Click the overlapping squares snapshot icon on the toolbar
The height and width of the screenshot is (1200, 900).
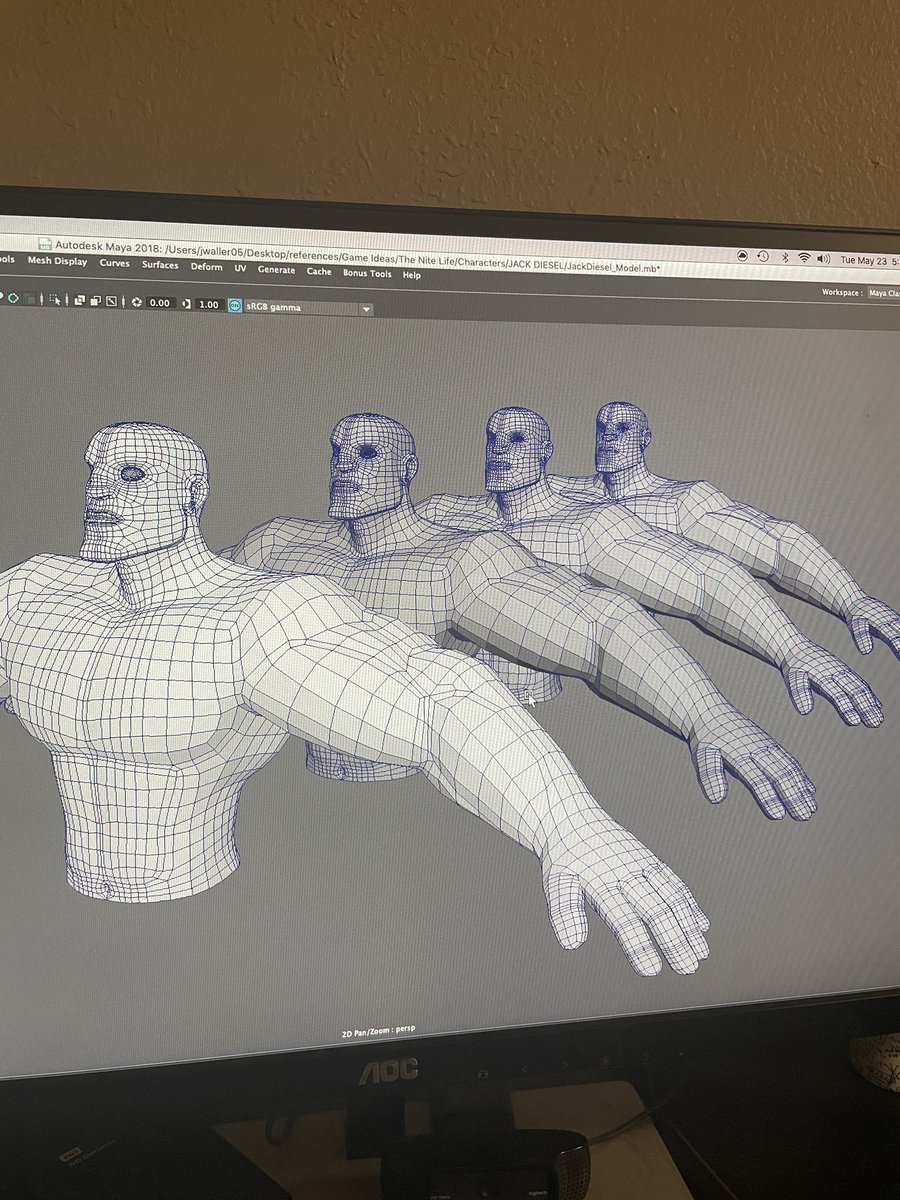[80, 302]
